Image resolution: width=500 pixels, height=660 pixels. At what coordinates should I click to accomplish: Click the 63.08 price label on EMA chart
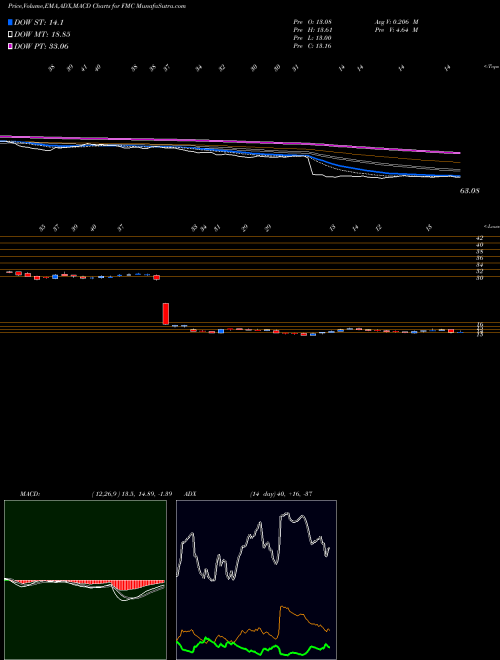470,191
